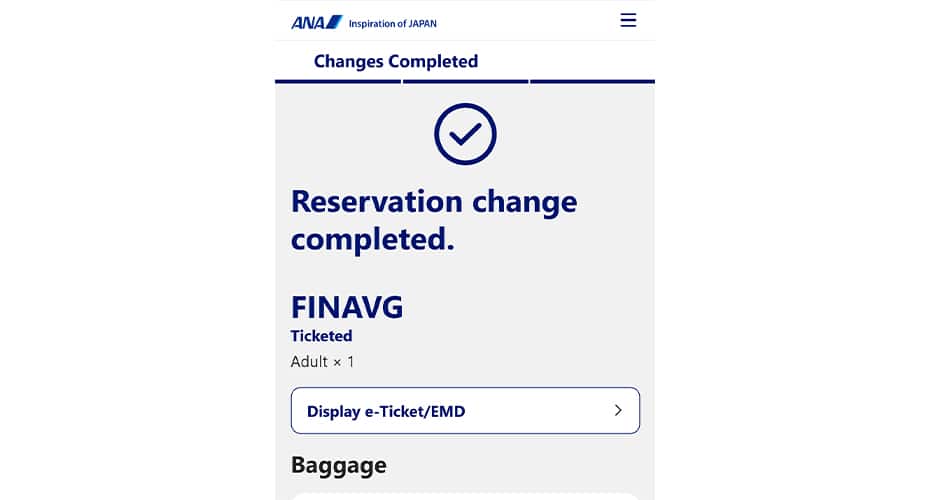The image size is (930, 500).
Task: Click the completion checkmark circle icon
Action: point(465,134)
